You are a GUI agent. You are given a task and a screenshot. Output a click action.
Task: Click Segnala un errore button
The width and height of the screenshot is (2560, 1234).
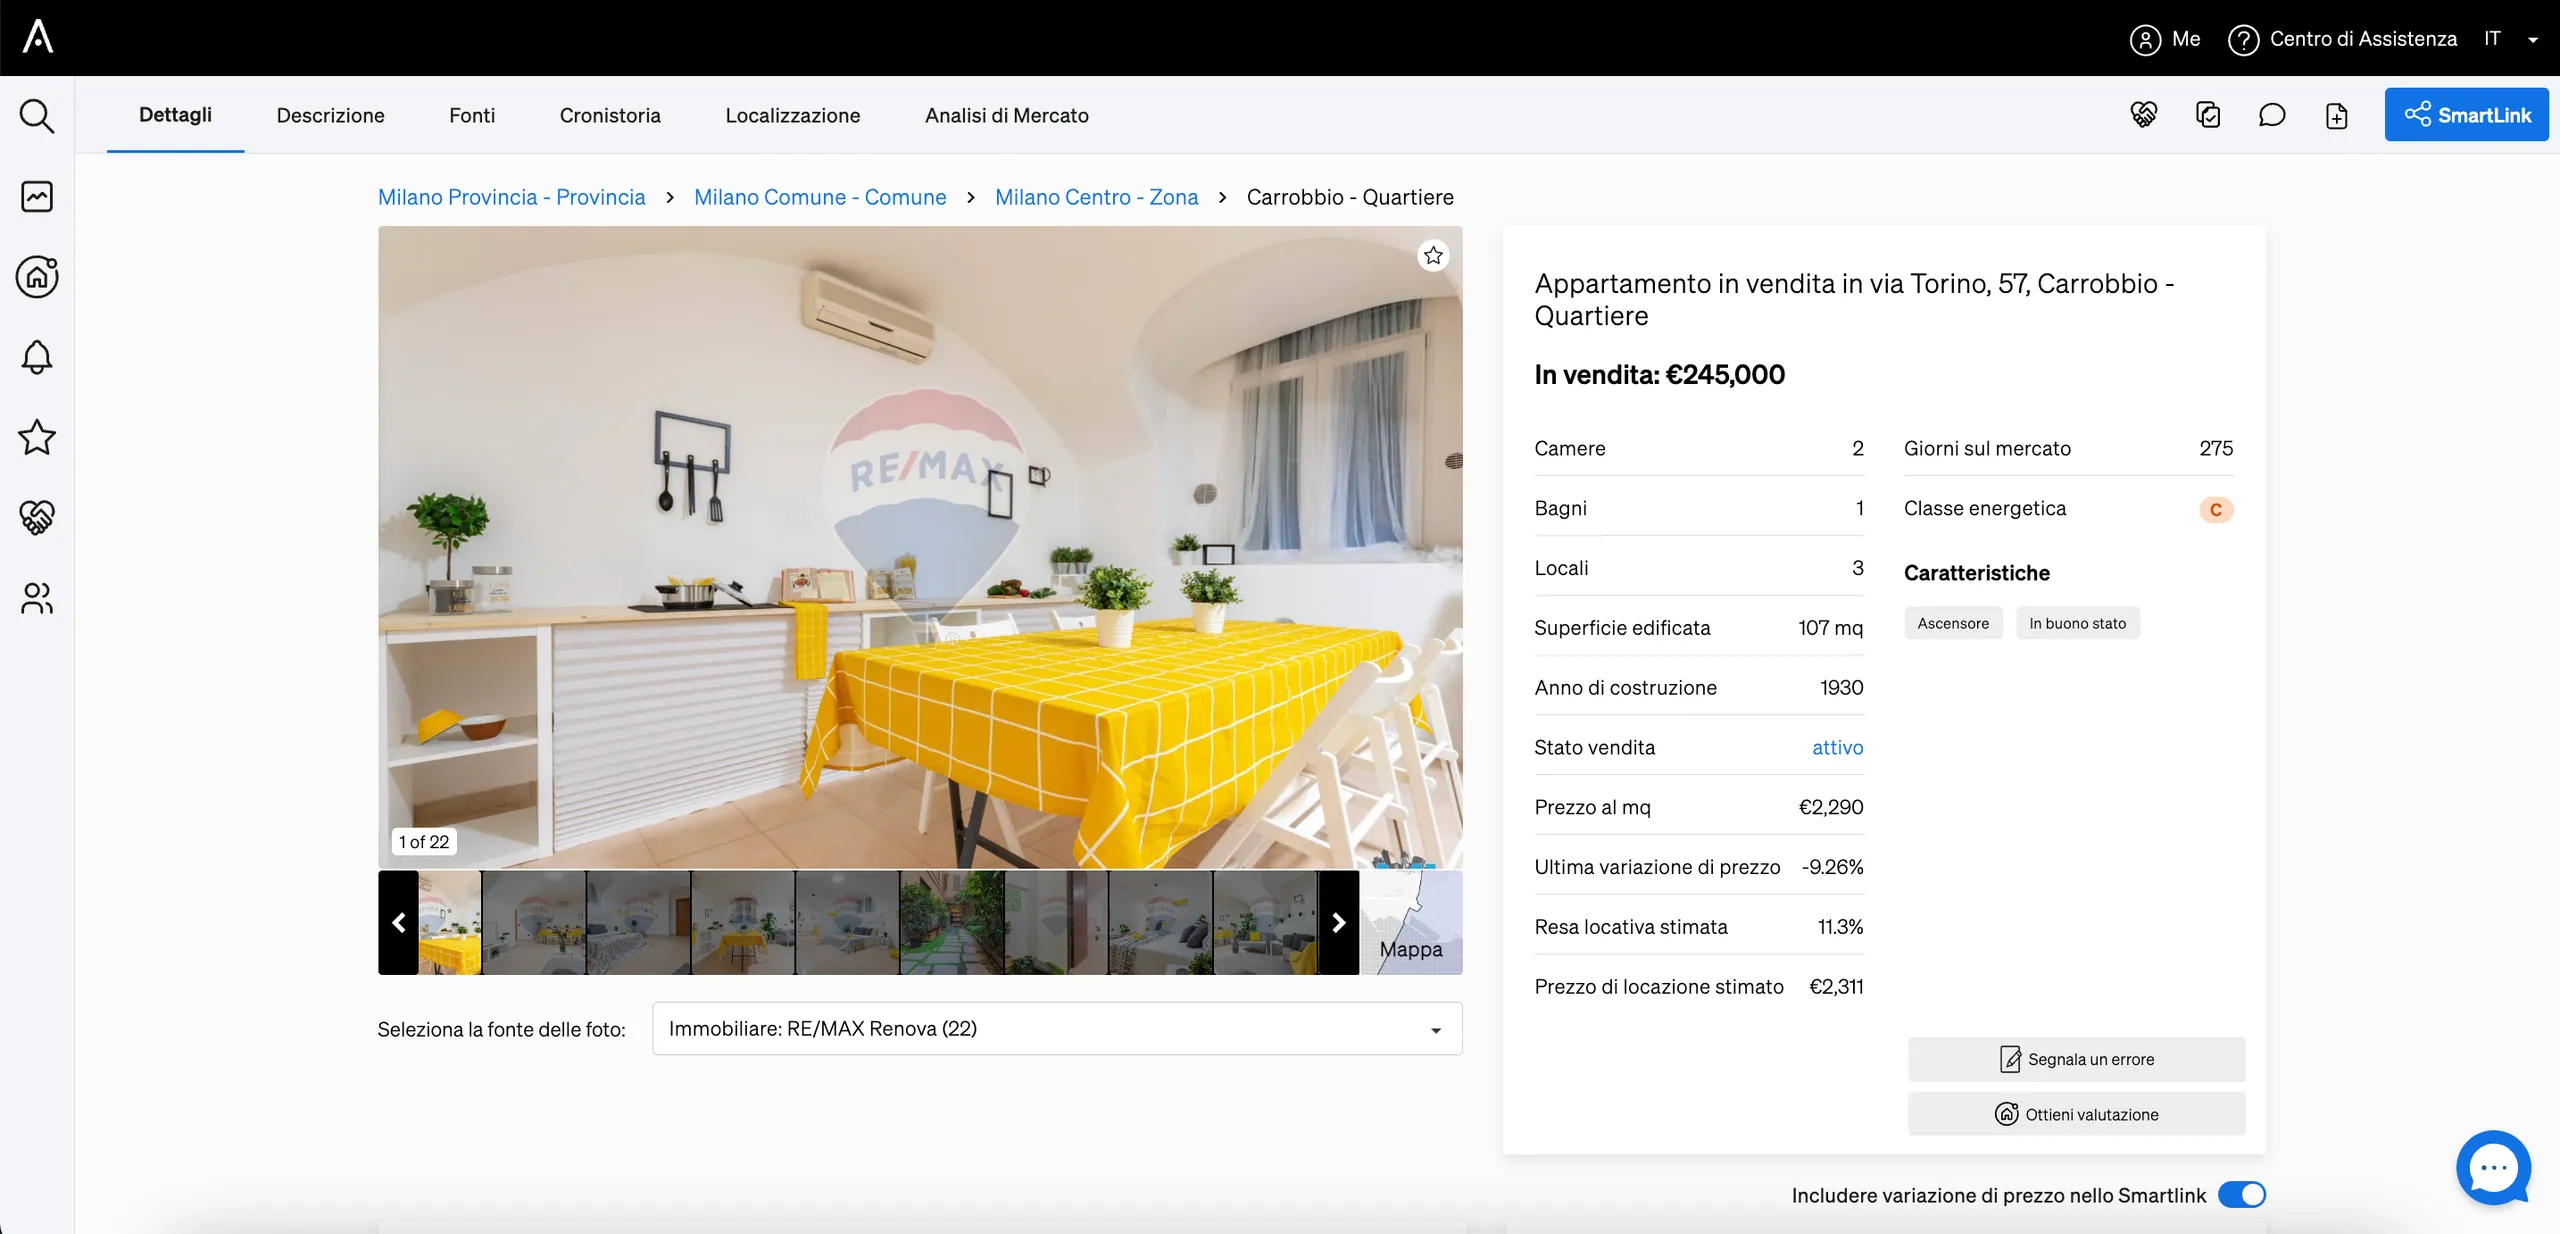click(x=2076, y=1059)
